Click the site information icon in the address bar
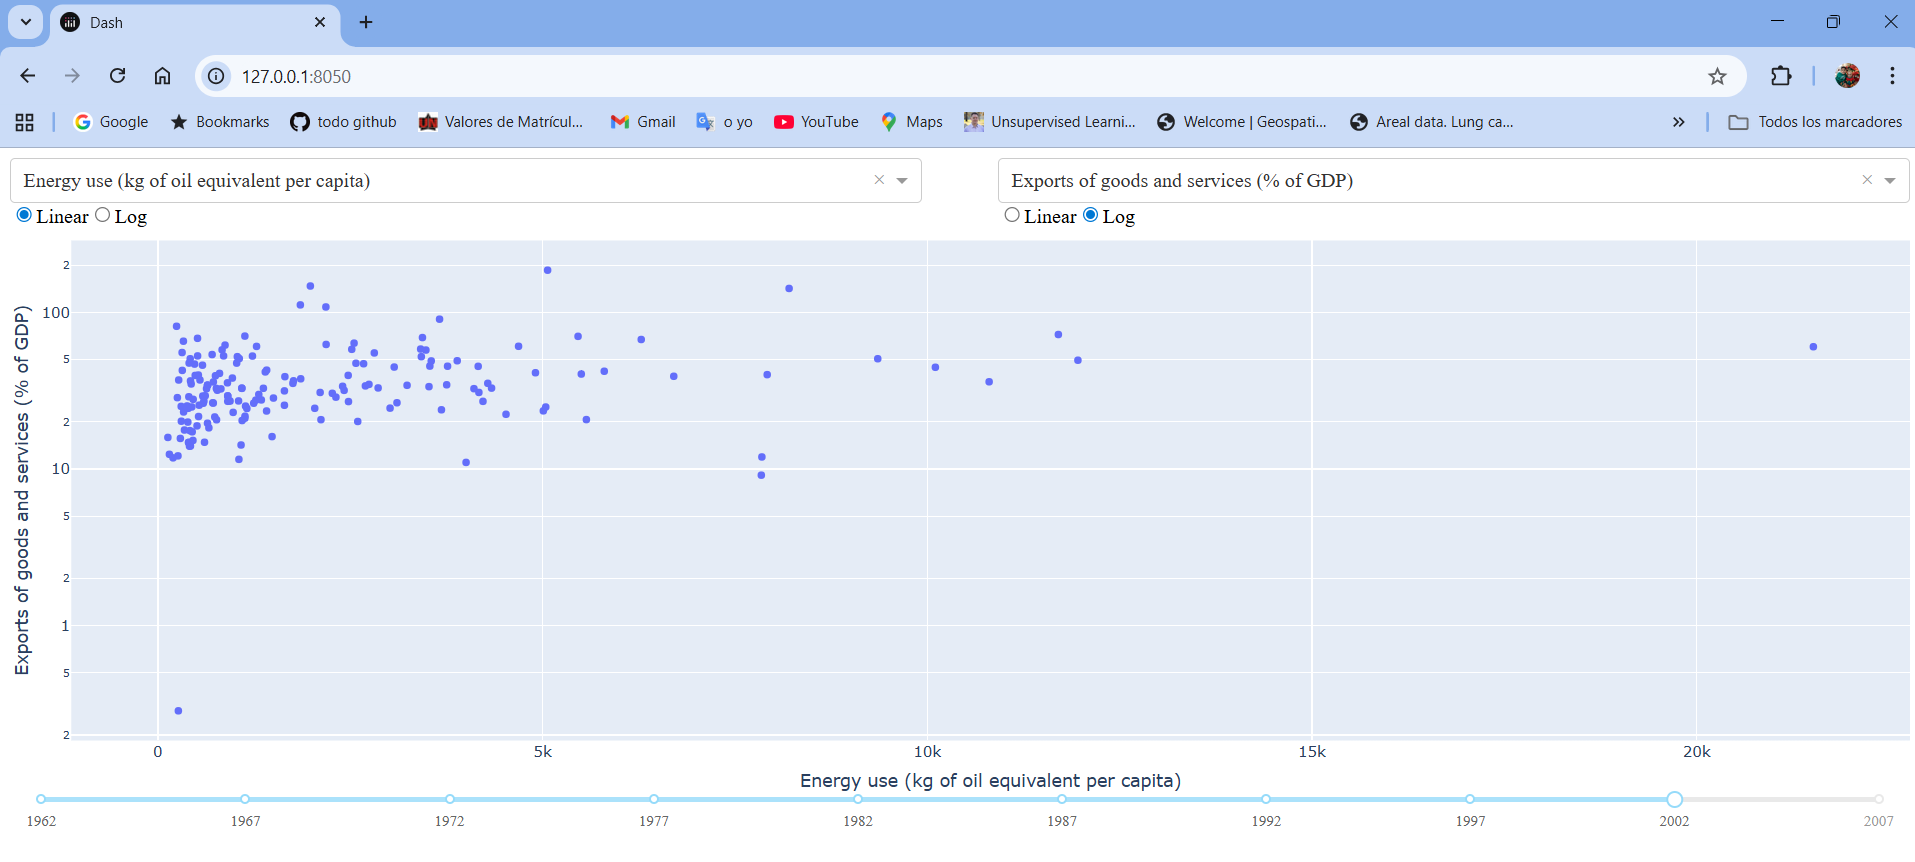This screenshot has width=1915, height=862. point(216,76)
